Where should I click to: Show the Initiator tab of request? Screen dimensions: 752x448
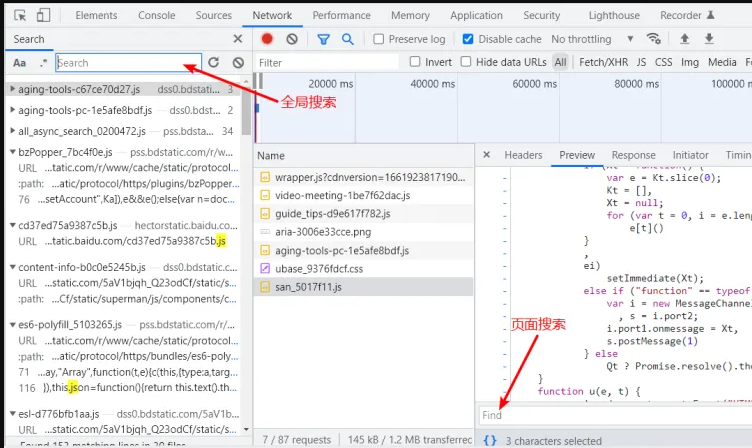pos(690,155)
